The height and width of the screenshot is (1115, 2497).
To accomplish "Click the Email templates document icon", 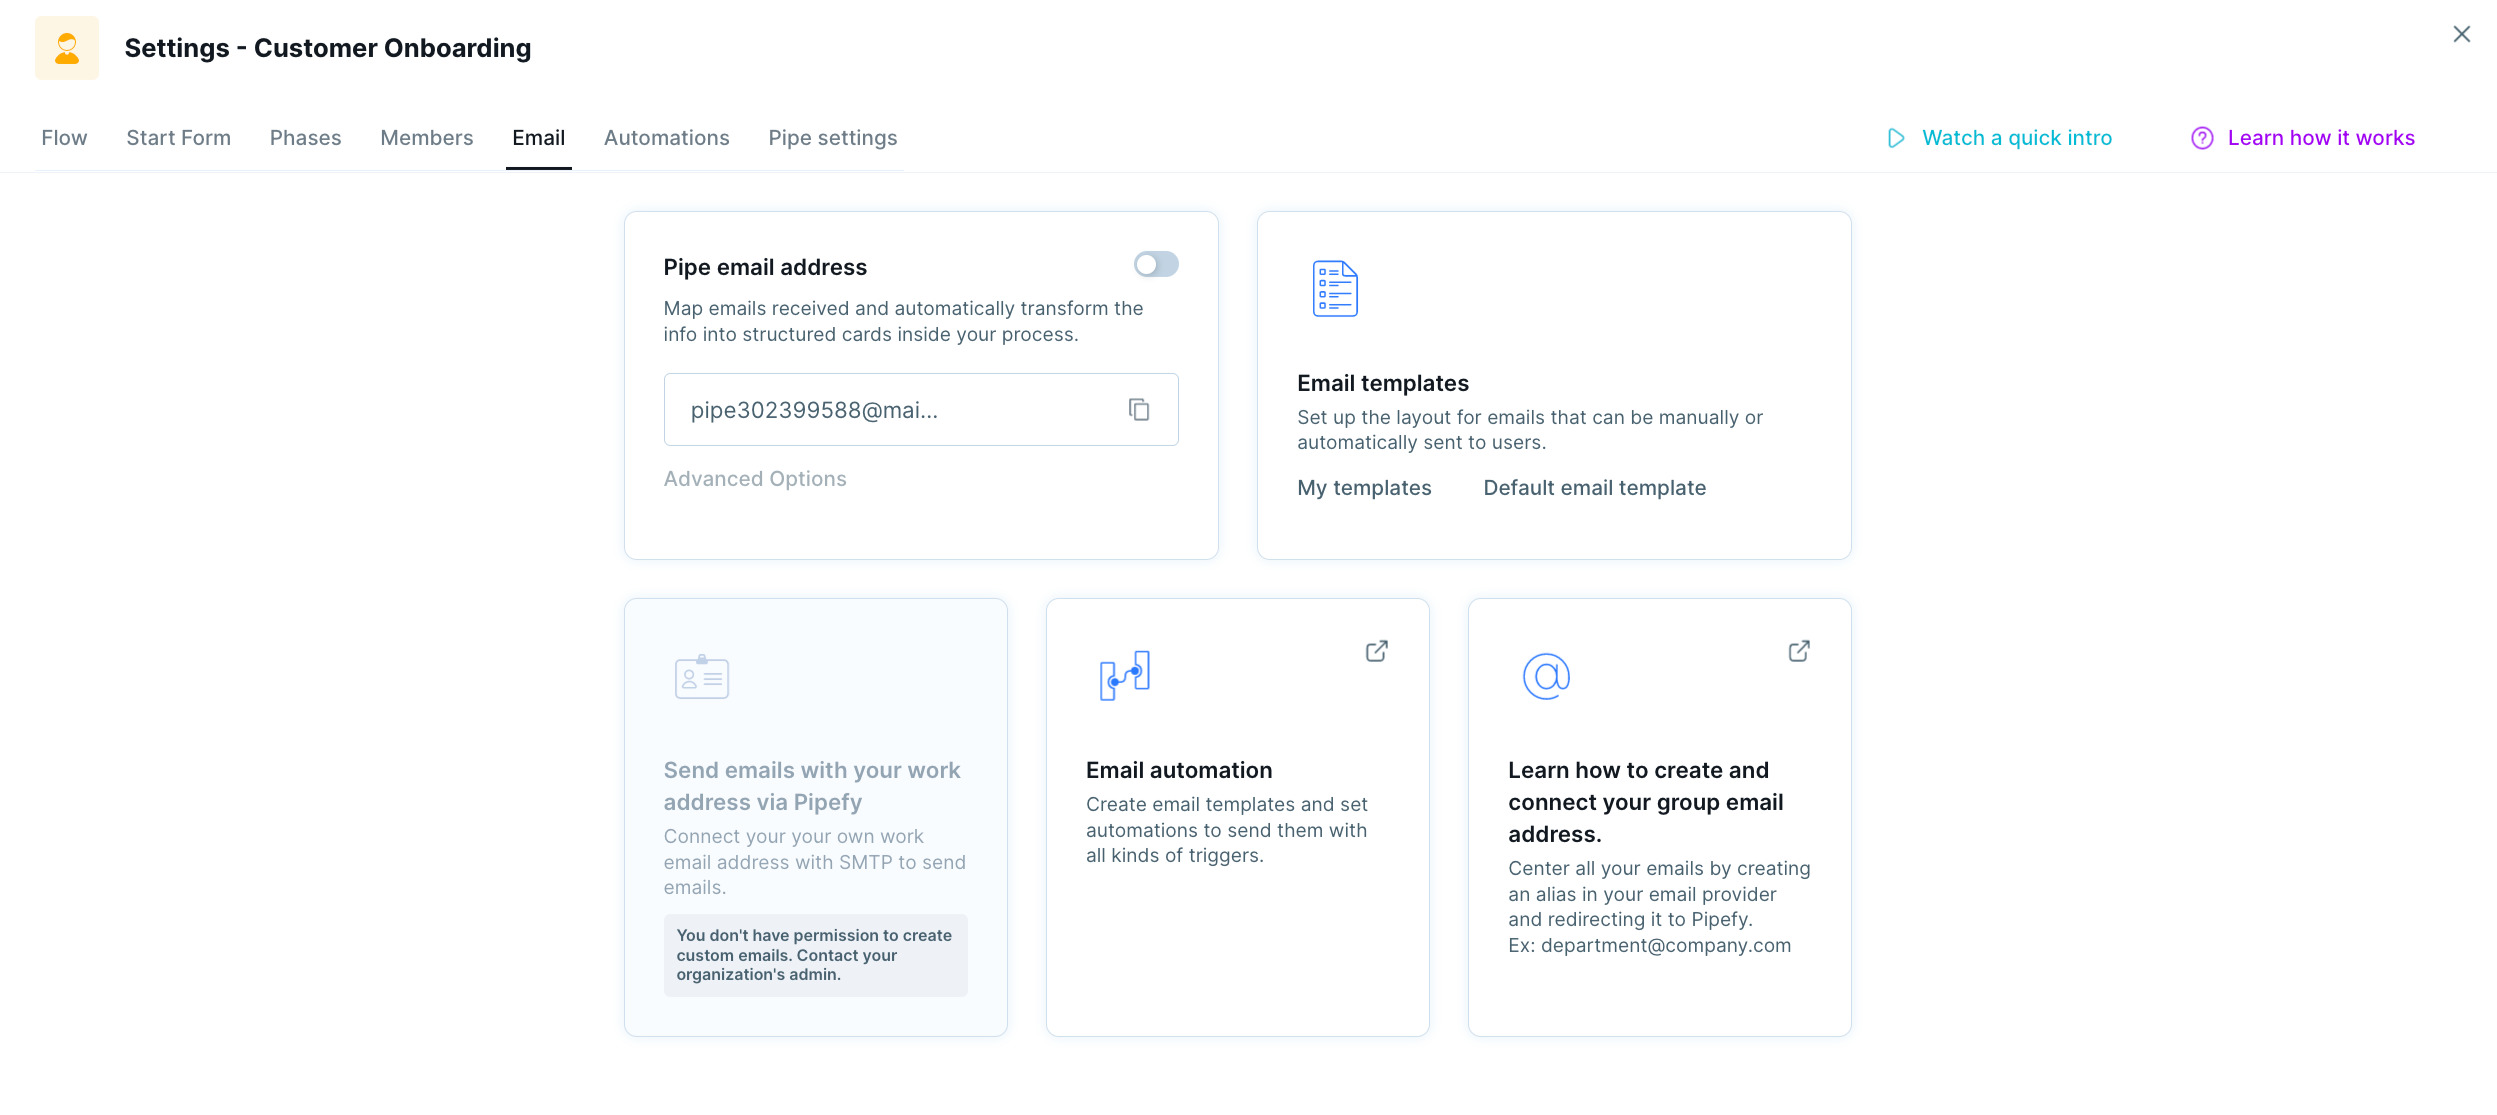I will tap(1334, 289).
